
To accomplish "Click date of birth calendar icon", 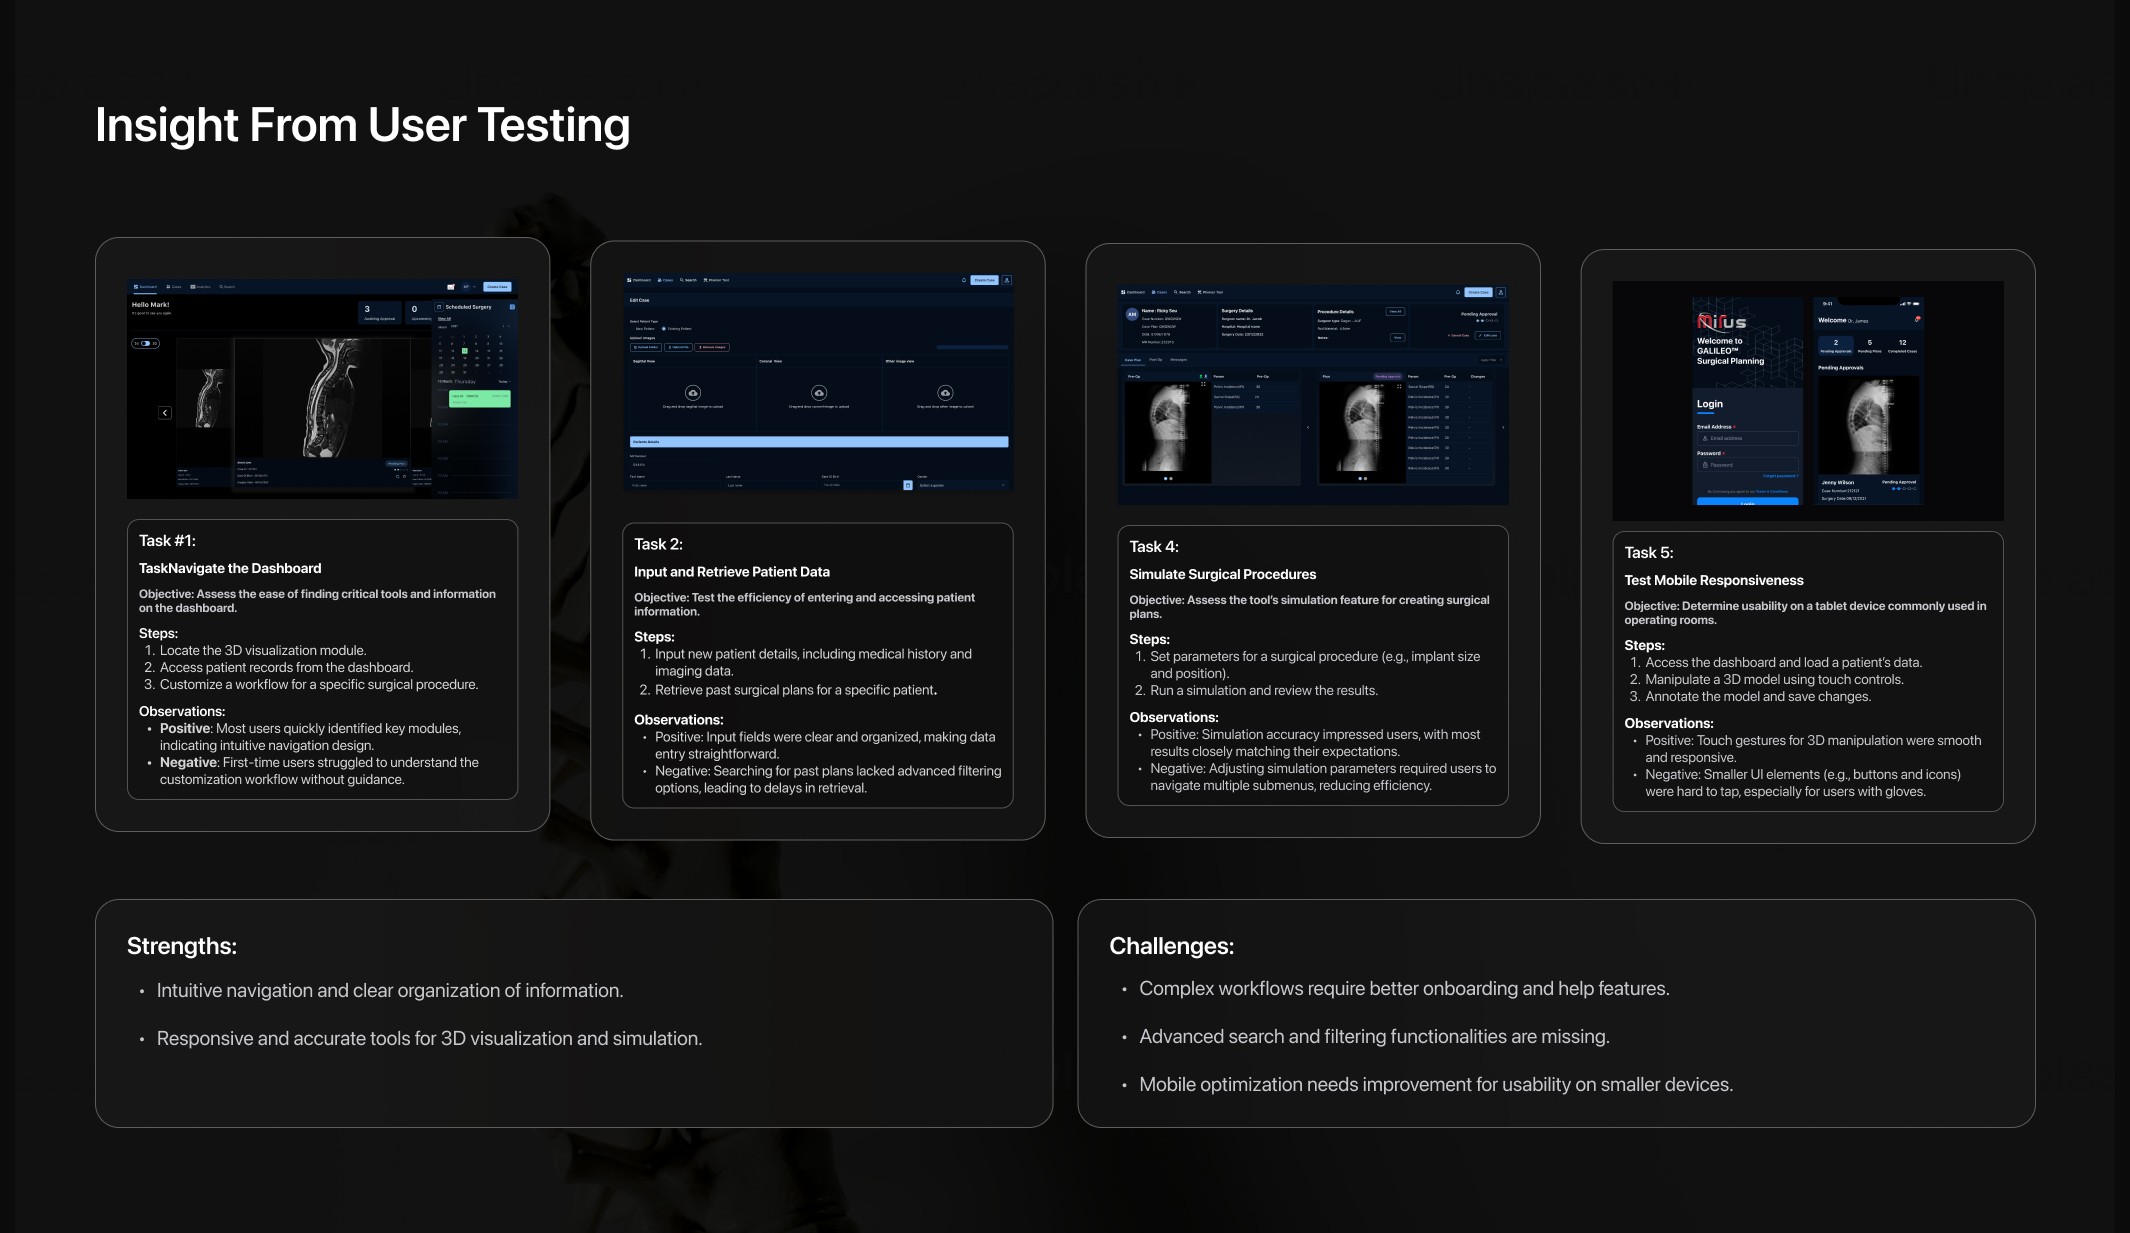I will pos(908,485).
